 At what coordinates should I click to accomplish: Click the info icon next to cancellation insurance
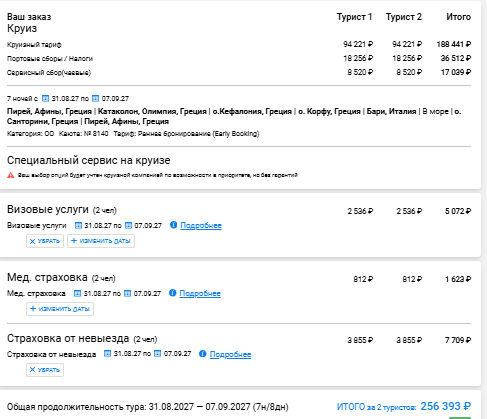tap(203, 354)
